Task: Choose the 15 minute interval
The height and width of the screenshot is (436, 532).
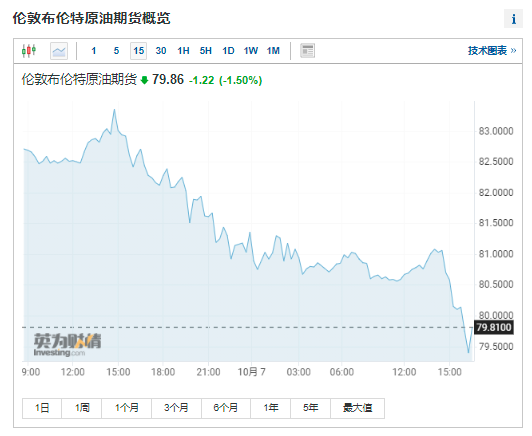Action: click(x=138, y=51)
